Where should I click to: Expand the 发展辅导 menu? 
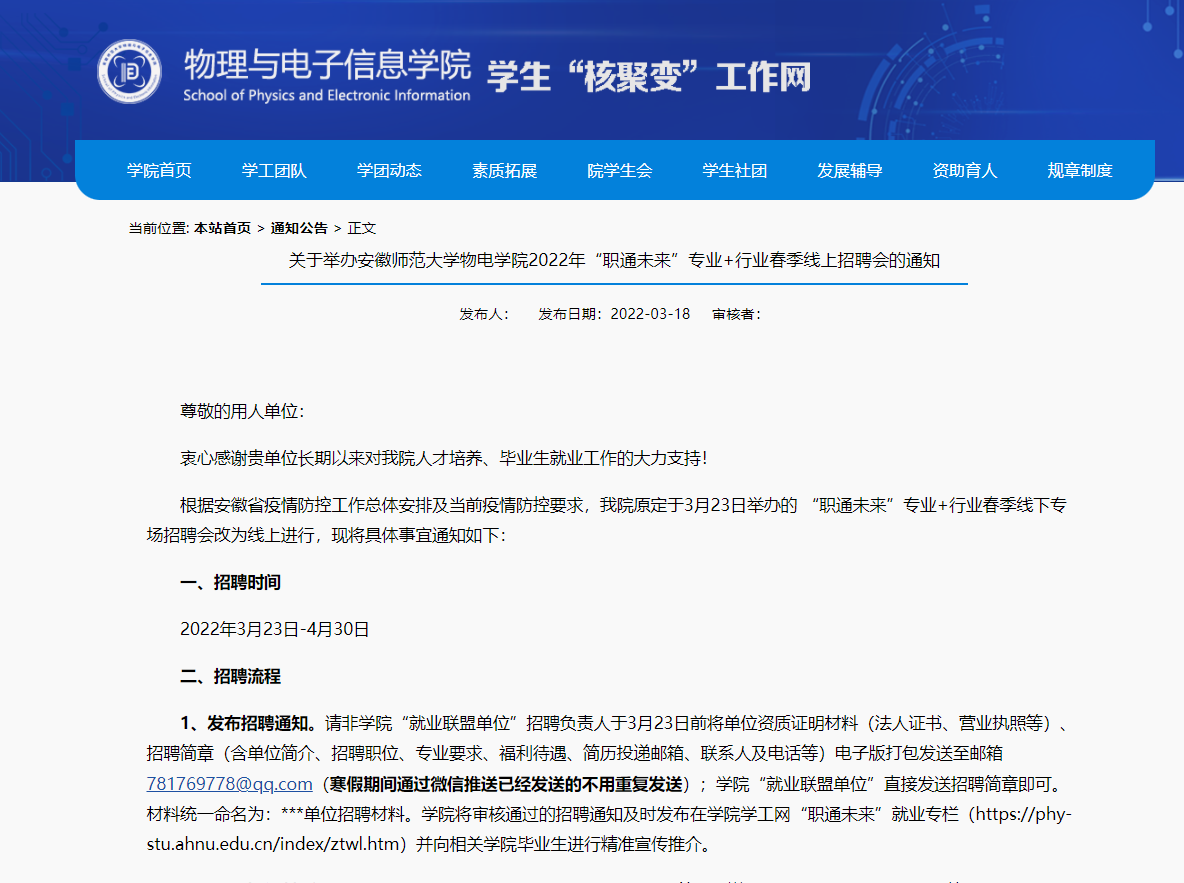[849, 171]
